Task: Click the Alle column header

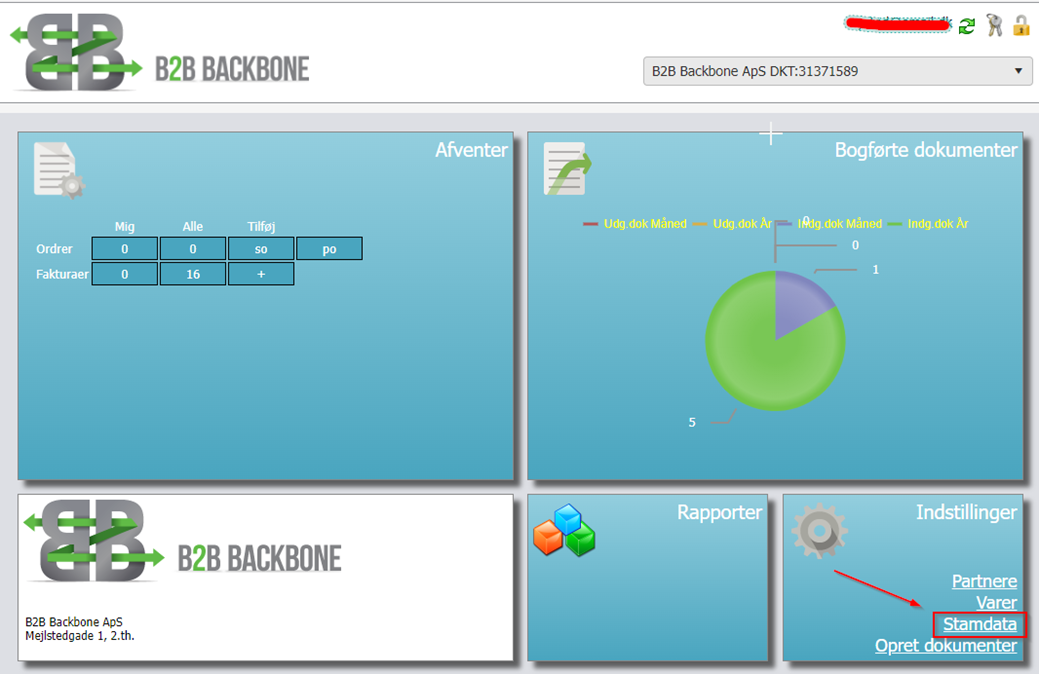Action: pos(193,227)
